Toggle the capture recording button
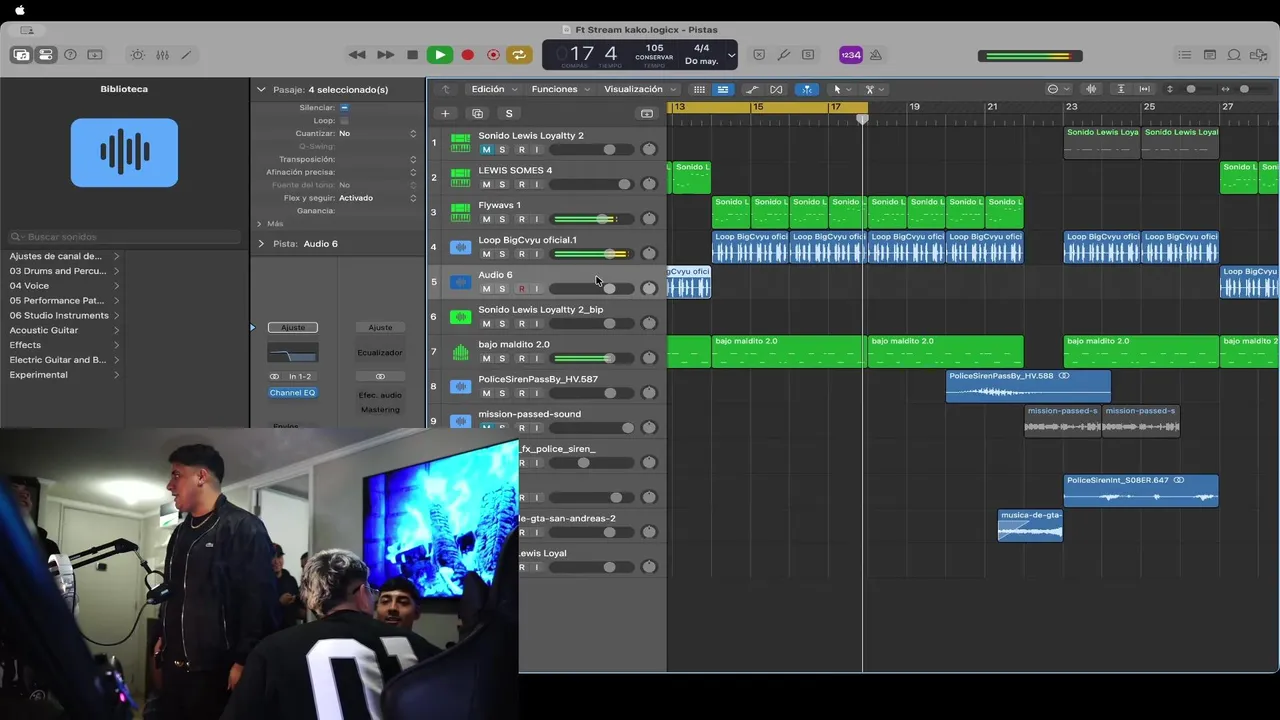The height and width of the screenshot is (720, 1280). coord(493,55)
